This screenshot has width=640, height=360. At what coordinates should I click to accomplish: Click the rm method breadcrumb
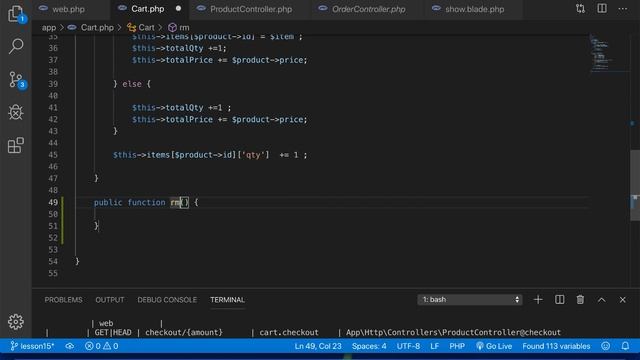pos(184,28)
